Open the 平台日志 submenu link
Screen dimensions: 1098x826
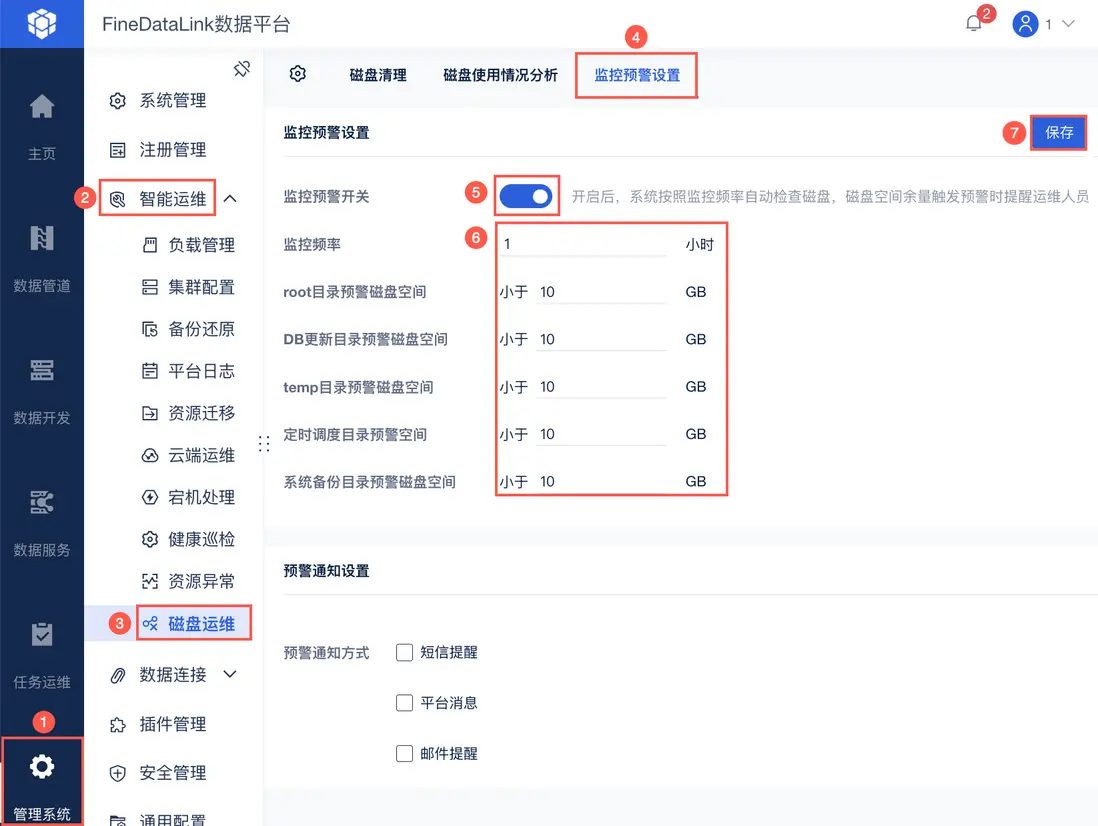pos(201,371)
